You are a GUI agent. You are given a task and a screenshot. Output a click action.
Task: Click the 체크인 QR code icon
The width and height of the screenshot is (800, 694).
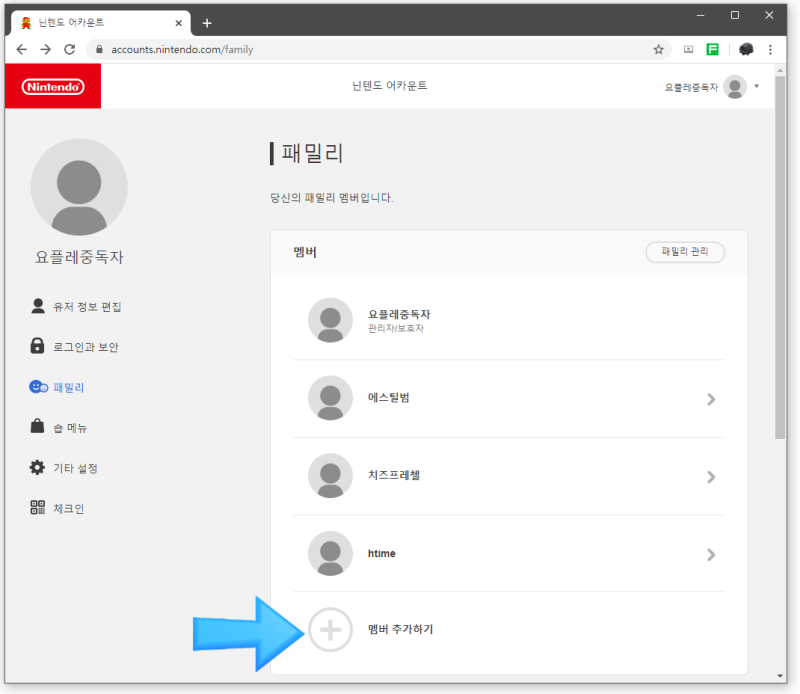click(x=37, y=508)
